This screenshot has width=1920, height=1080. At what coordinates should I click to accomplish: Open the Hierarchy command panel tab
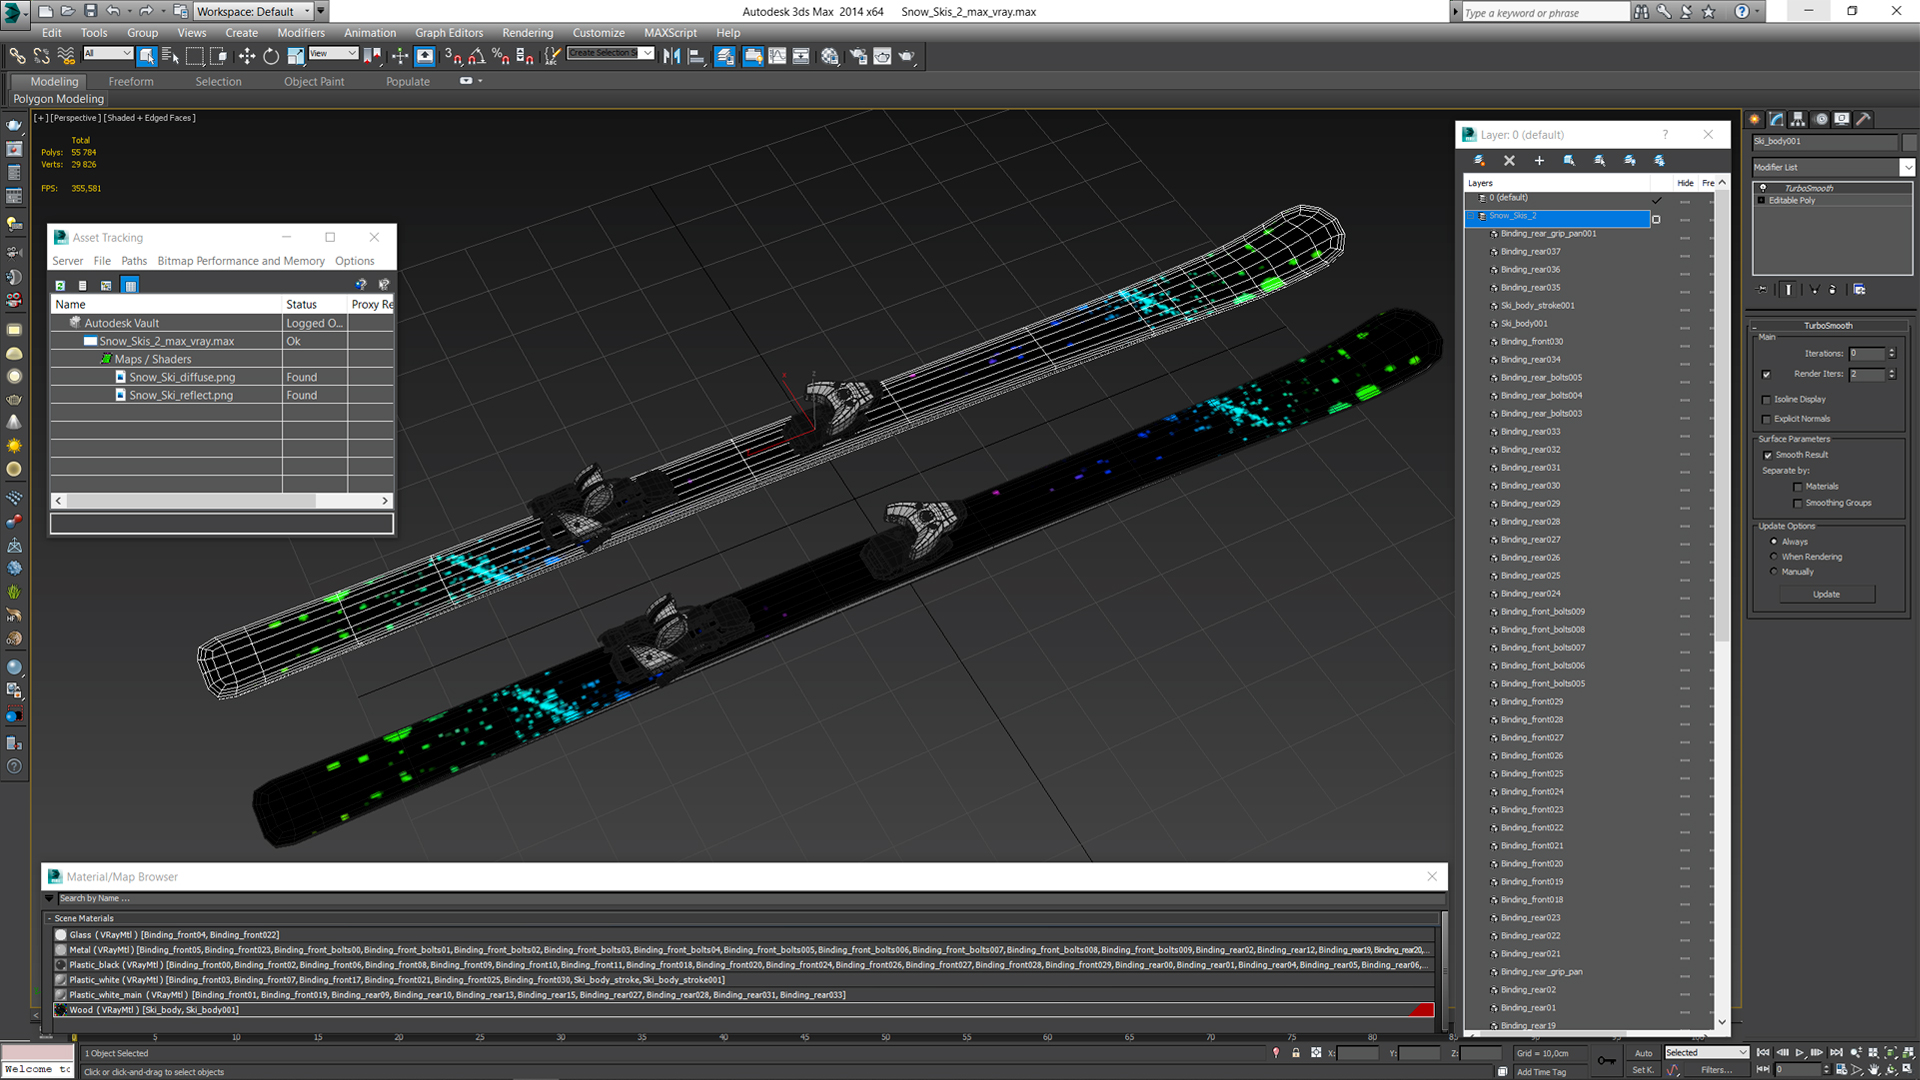point(1798,119)
